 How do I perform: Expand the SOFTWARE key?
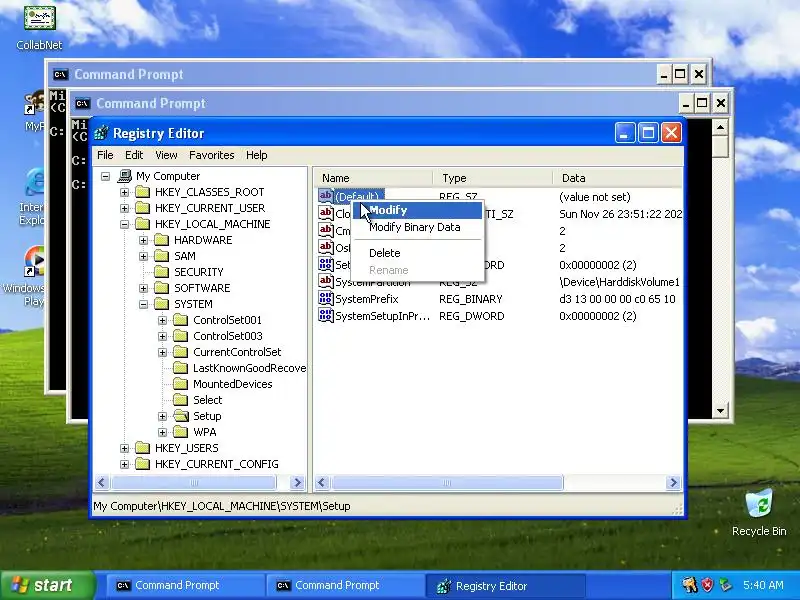click(x=143, y=288)
